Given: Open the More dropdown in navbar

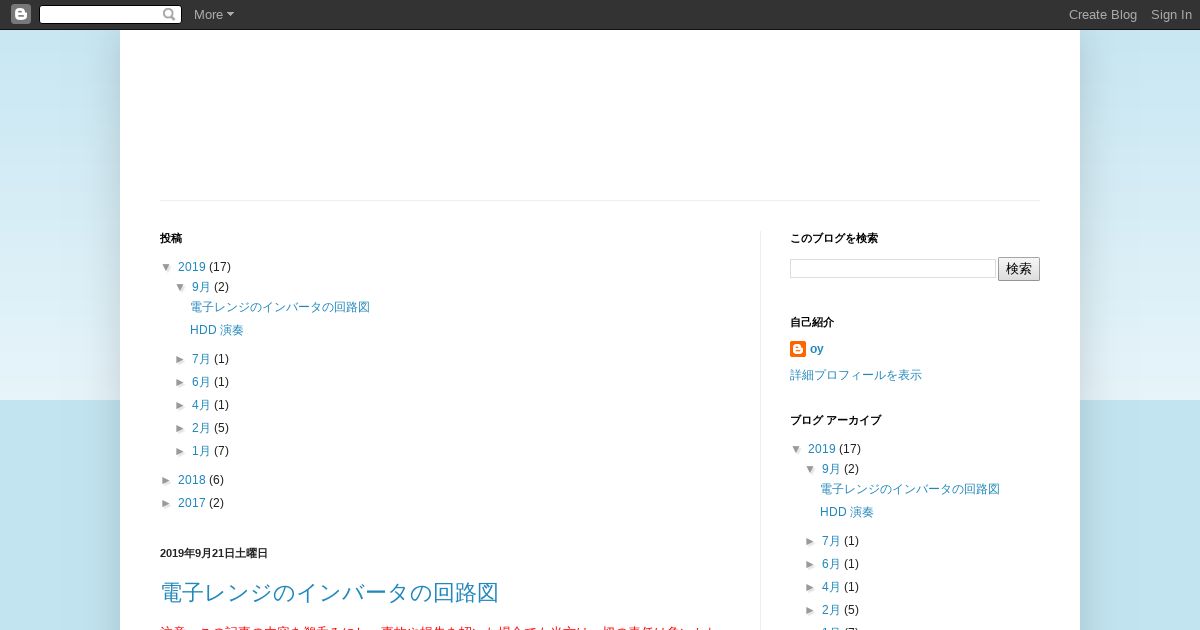Looking at the screenshot, I should pos(214,14).
